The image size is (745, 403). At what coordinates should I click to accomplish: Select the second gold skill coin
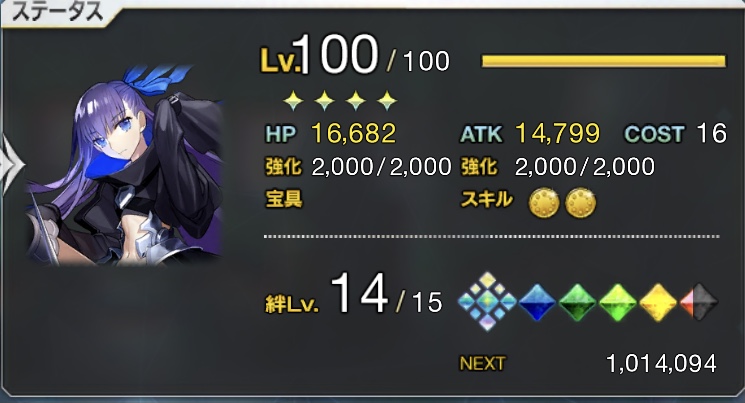point(580,202)
